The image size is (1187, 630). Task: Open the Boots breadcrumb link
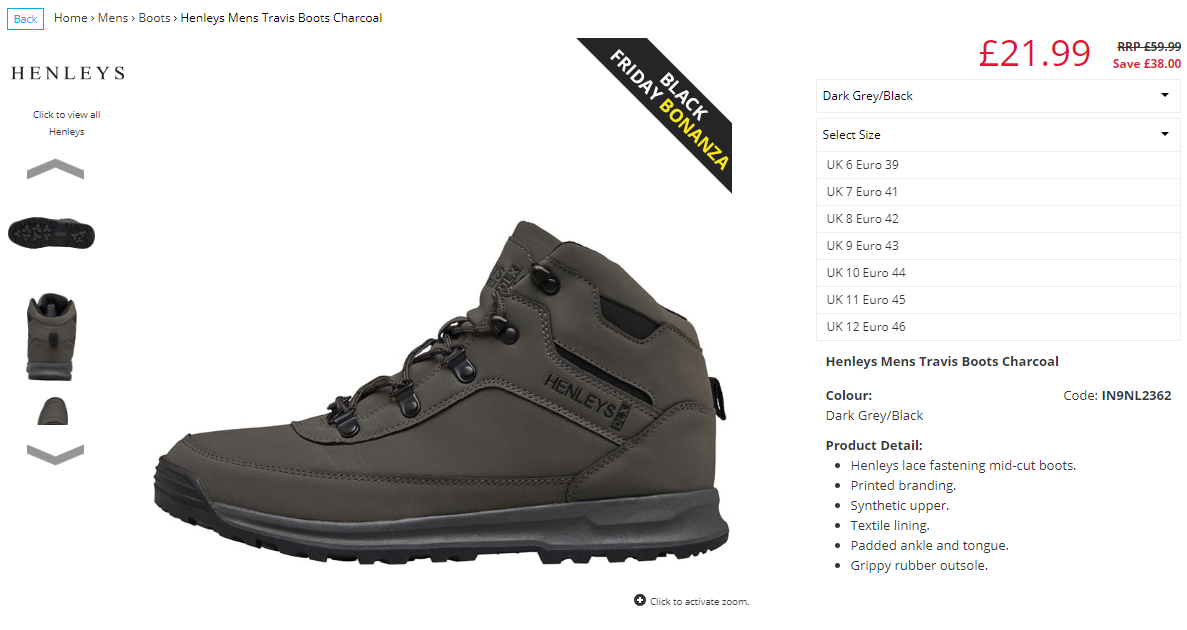(x=154, y=18)
